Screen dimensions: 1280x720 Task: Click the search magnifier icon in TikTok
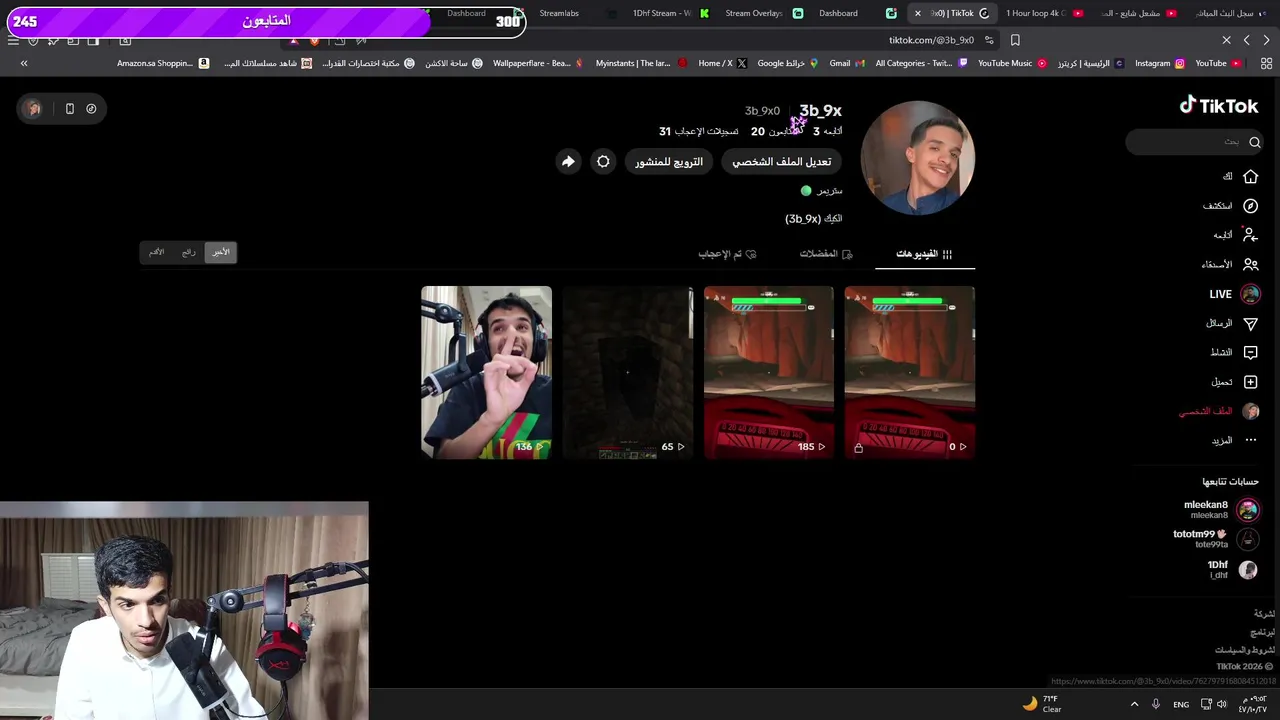pos(1254,142)
